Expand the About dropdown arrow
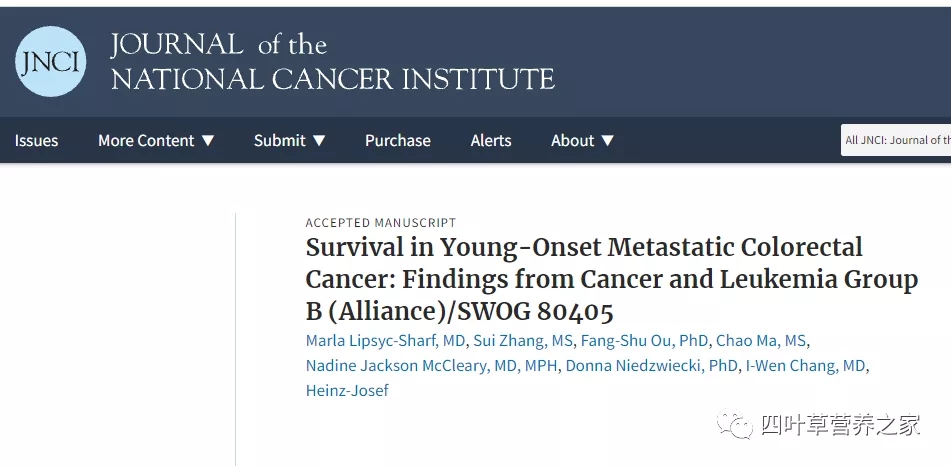 pos(607,141)
